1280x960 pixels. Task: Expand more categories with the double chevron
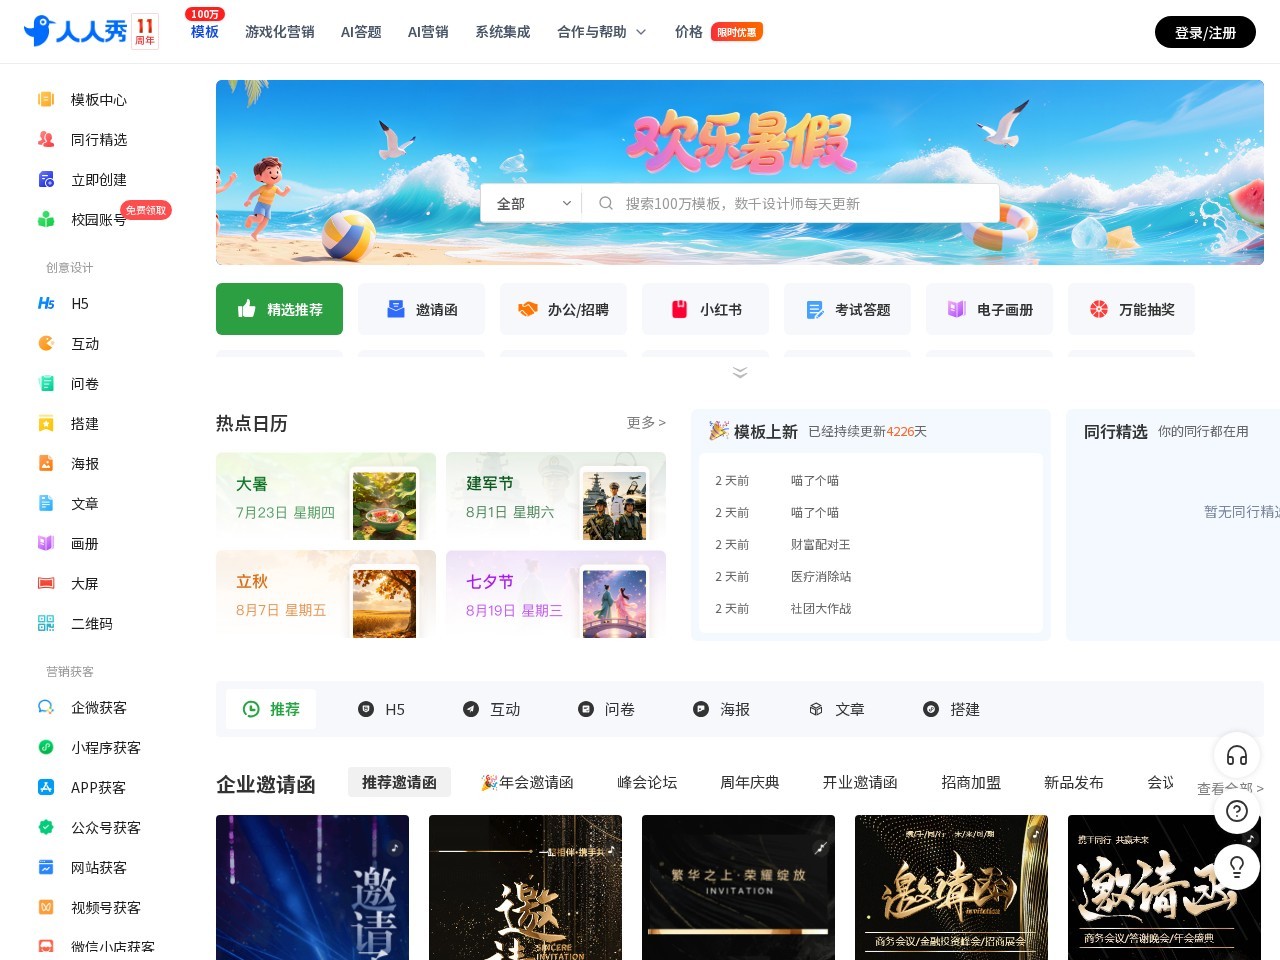click(x=740, y=372)
